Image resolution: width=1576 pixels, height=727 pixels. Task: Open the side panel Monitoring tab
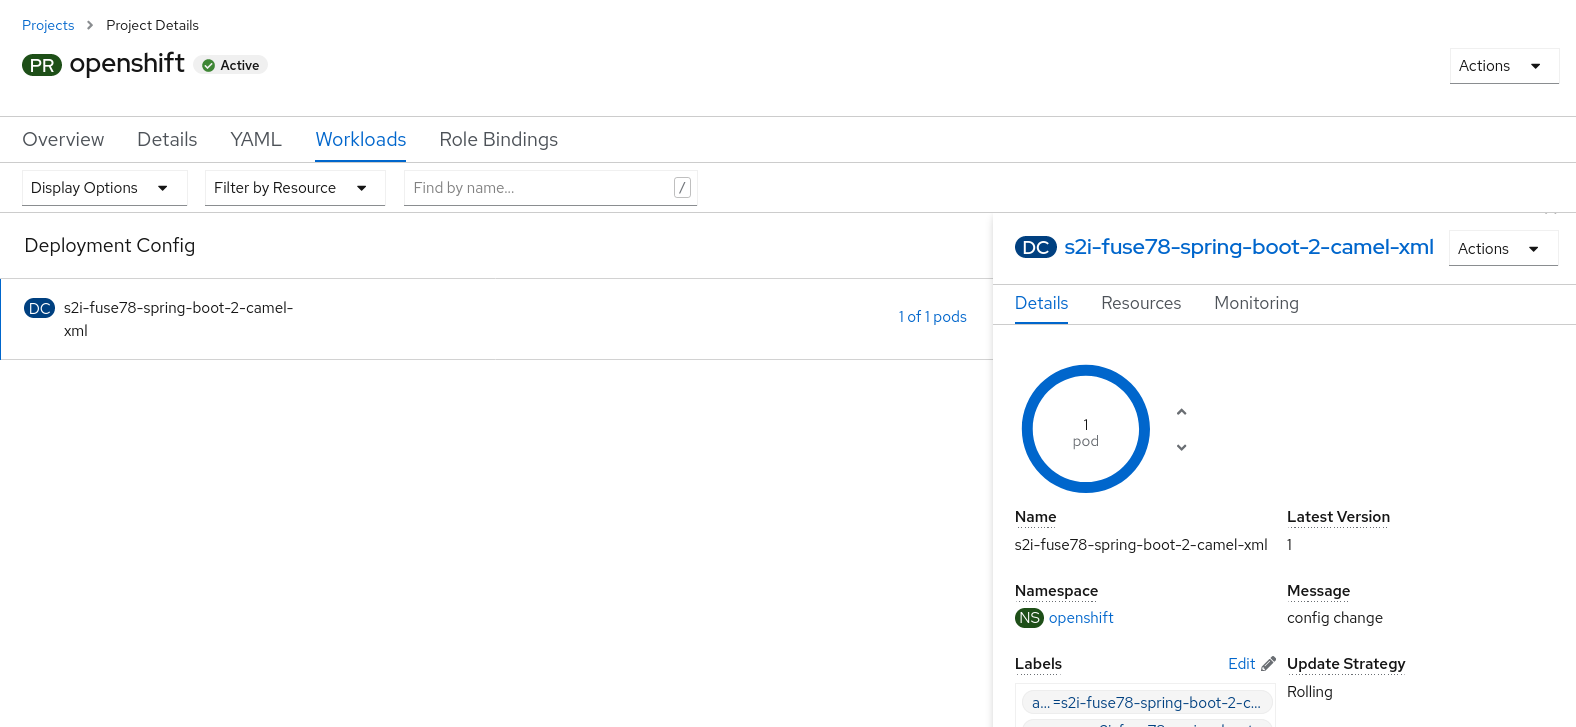coord(1256,303)
